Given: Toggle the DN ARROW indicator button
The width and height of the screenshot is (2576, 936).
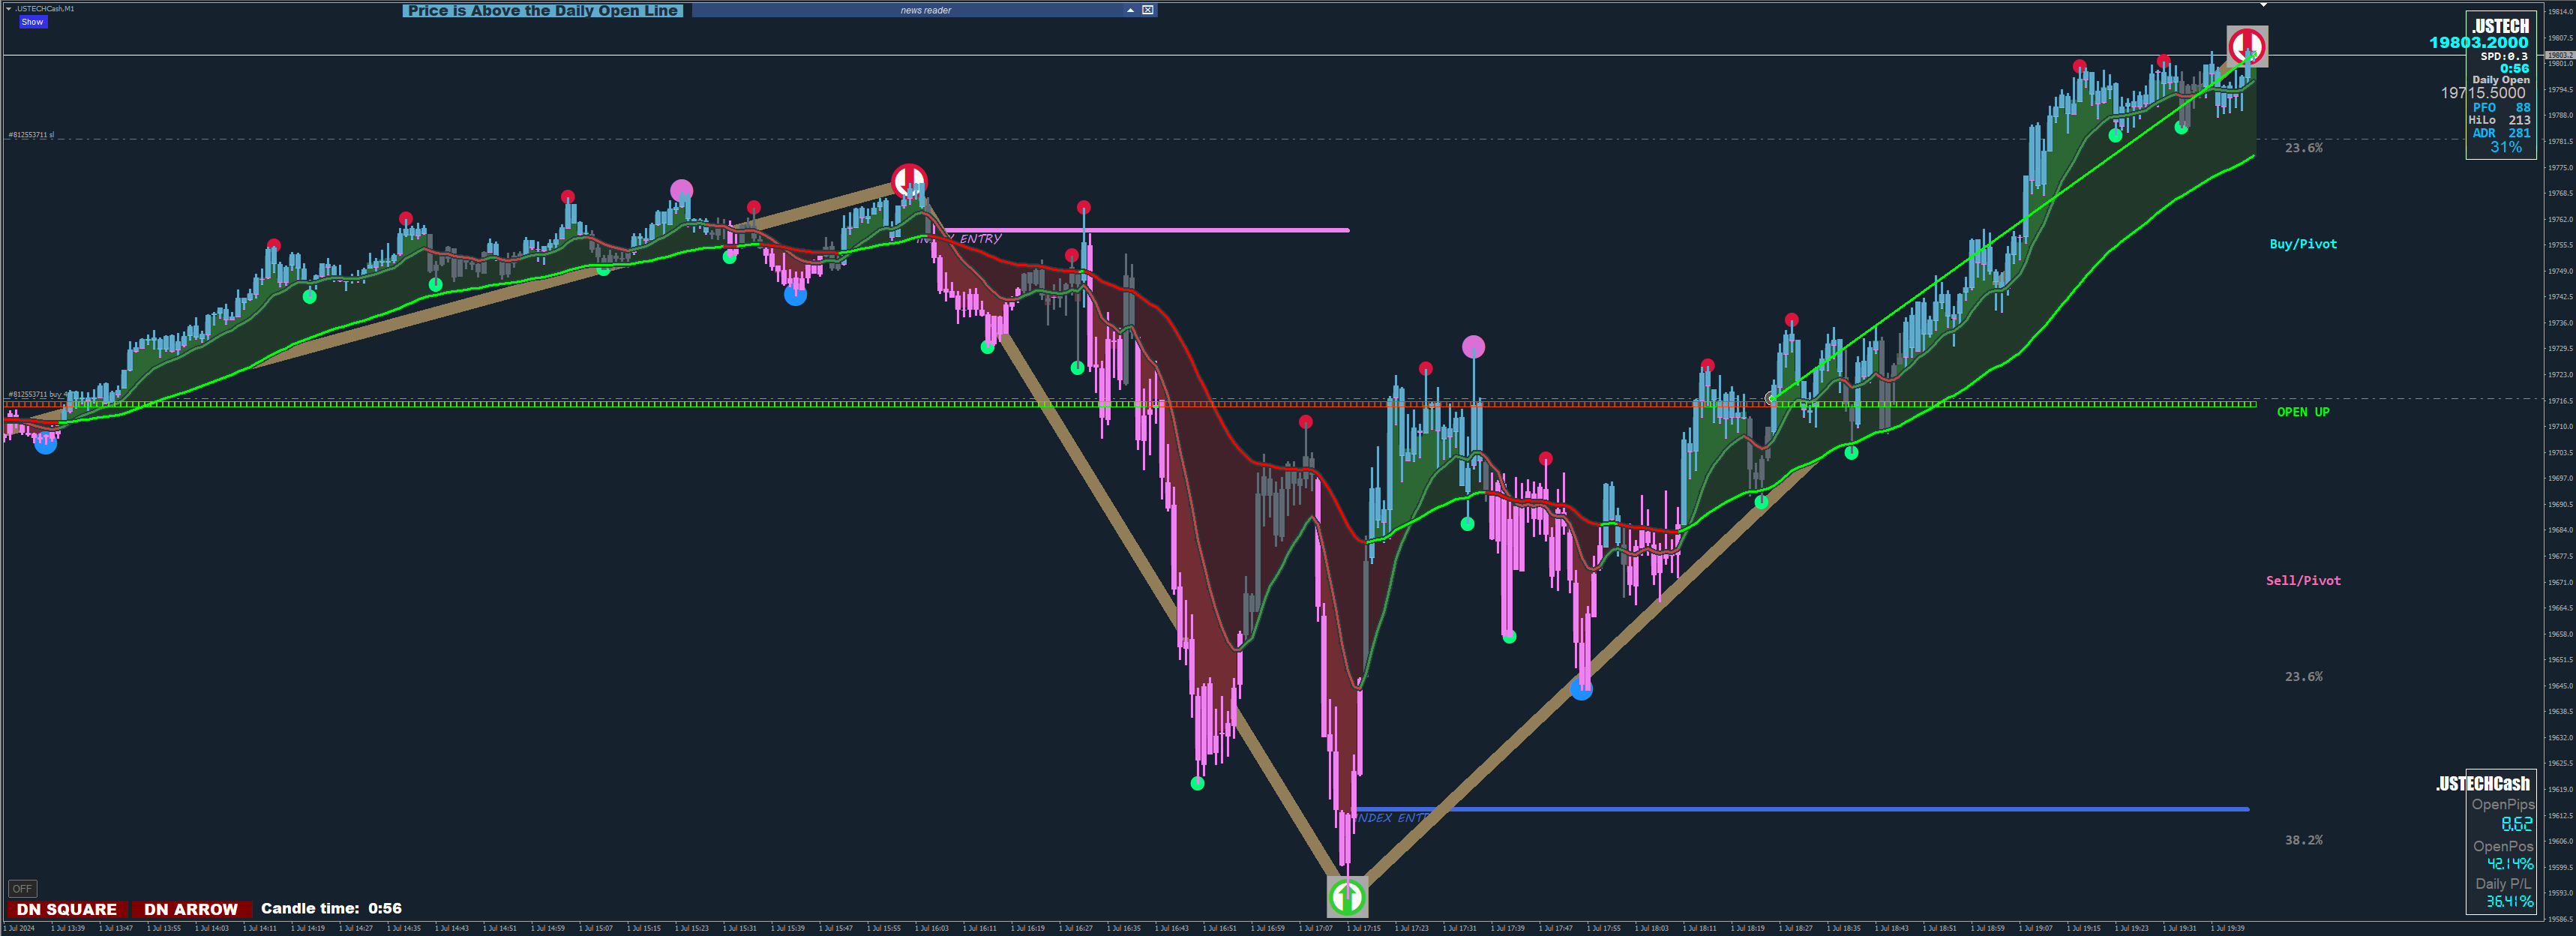Looking at the screenshot, I should (191, 909).
